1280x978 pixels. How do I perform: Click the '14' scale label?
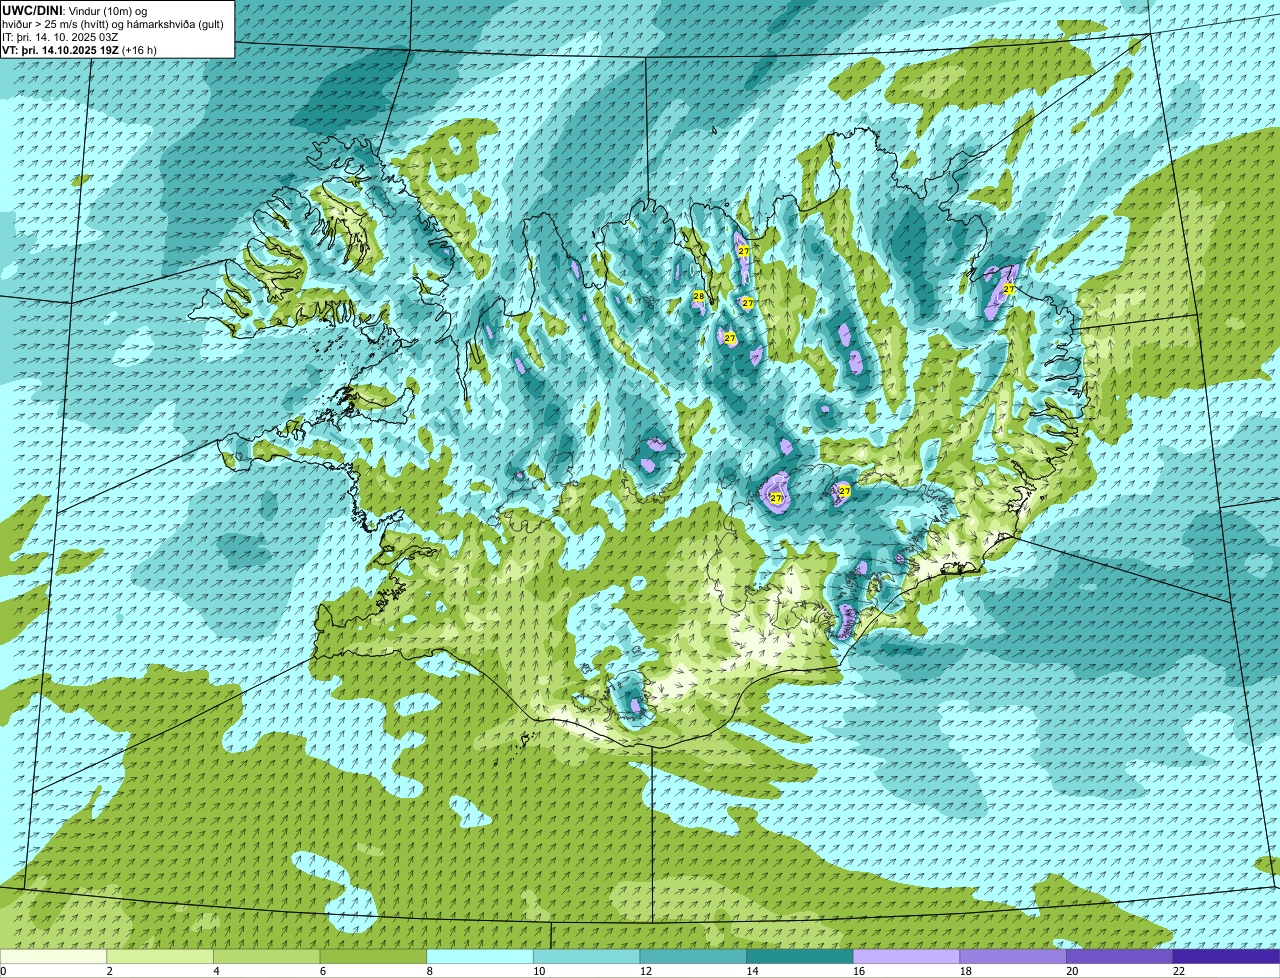point(752,971)
